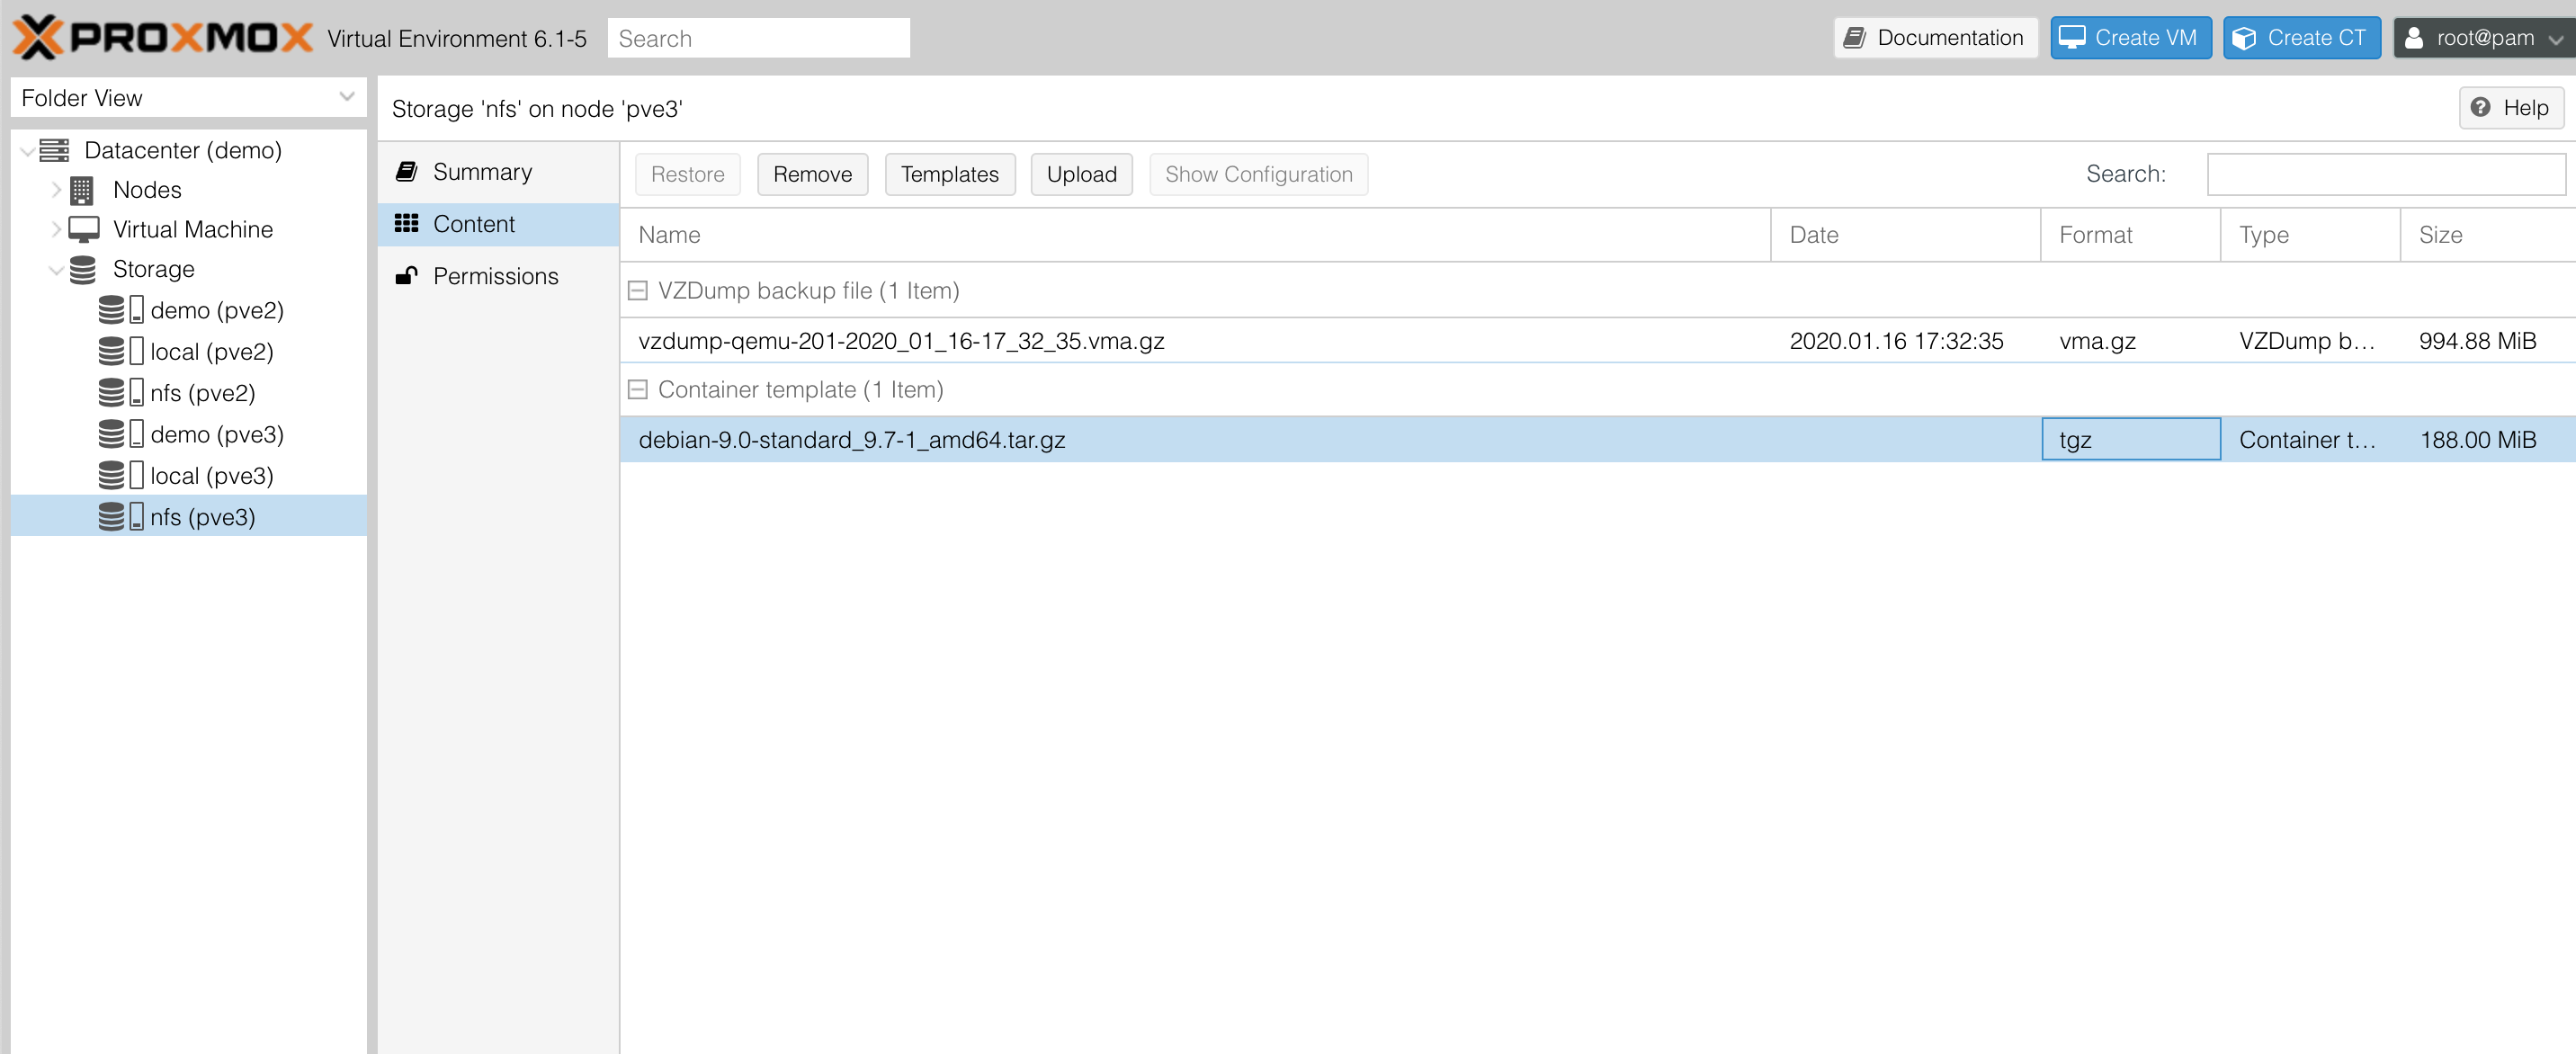Collapse the Storage tree folder
Image resolution: width=2576 pixels, height=1054 pixels.
(x=57, y=269)
